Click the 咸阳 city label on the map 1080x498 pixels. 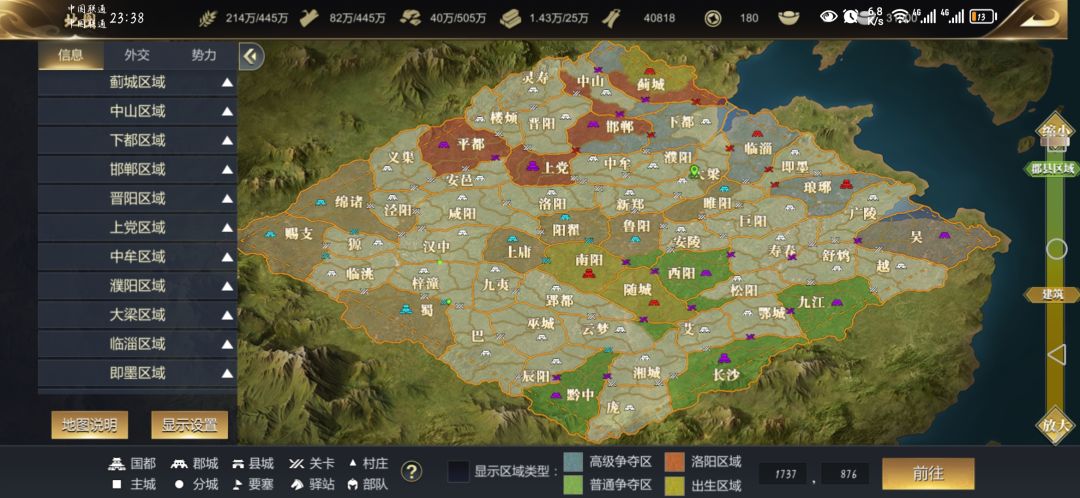coord(461,214)
